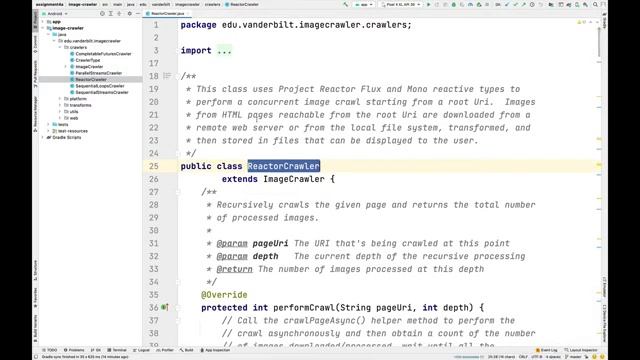Collapse the image-crawler module node
This screenshot has height=360, width=640.
click(43, 28)
